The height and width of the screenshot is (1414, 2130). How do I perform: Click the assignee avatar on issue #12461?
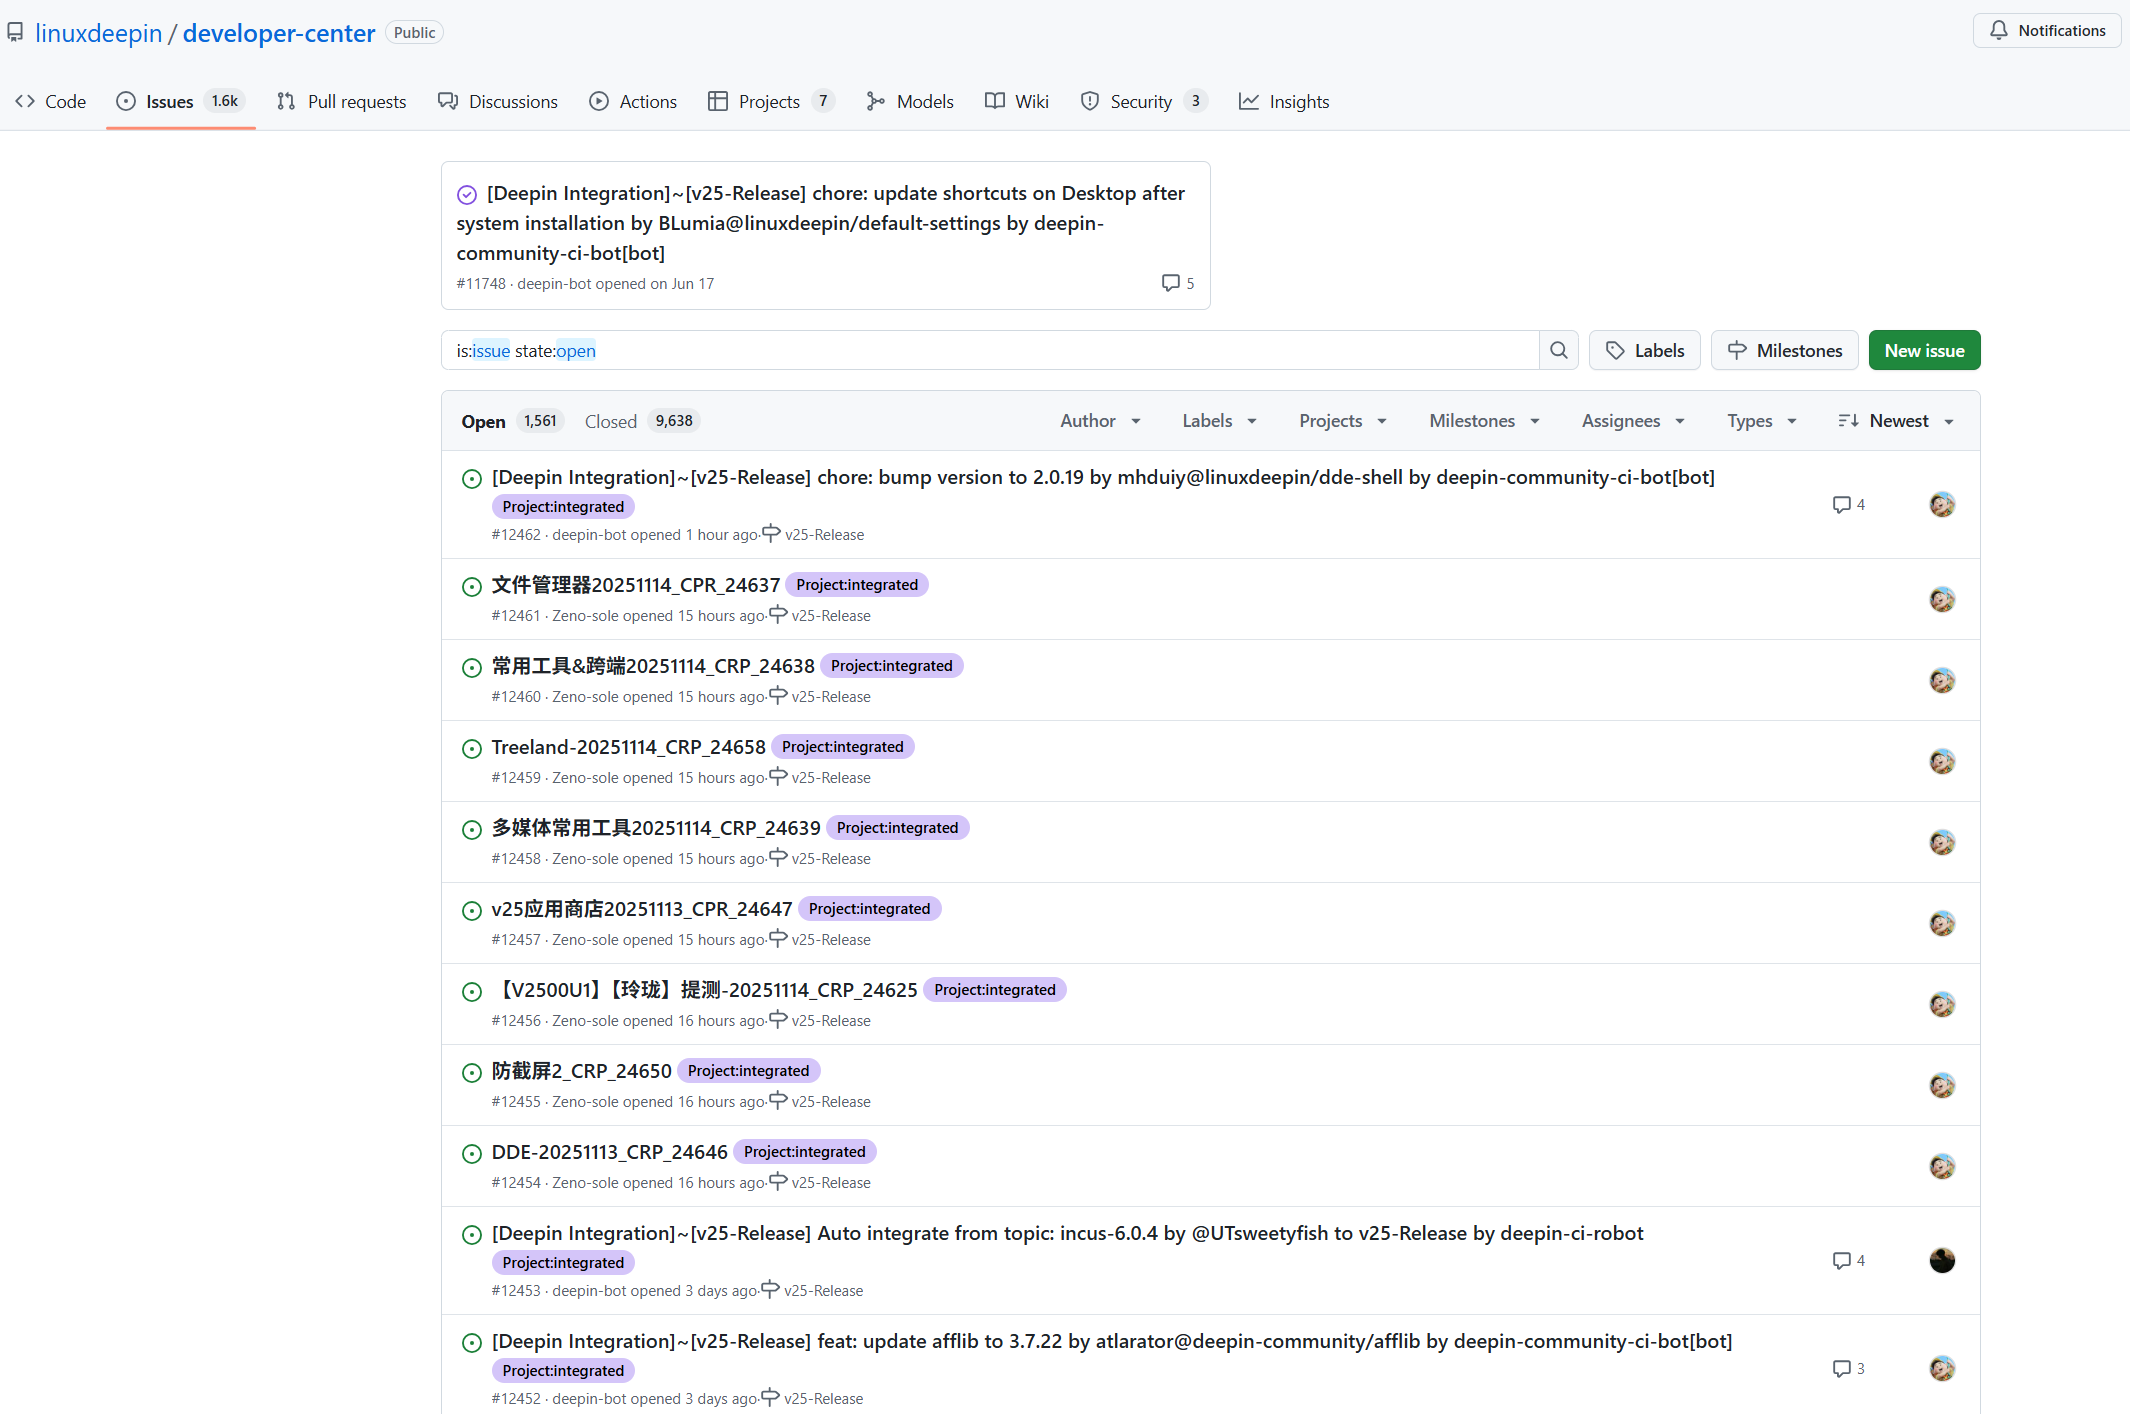click(1942, 599)
